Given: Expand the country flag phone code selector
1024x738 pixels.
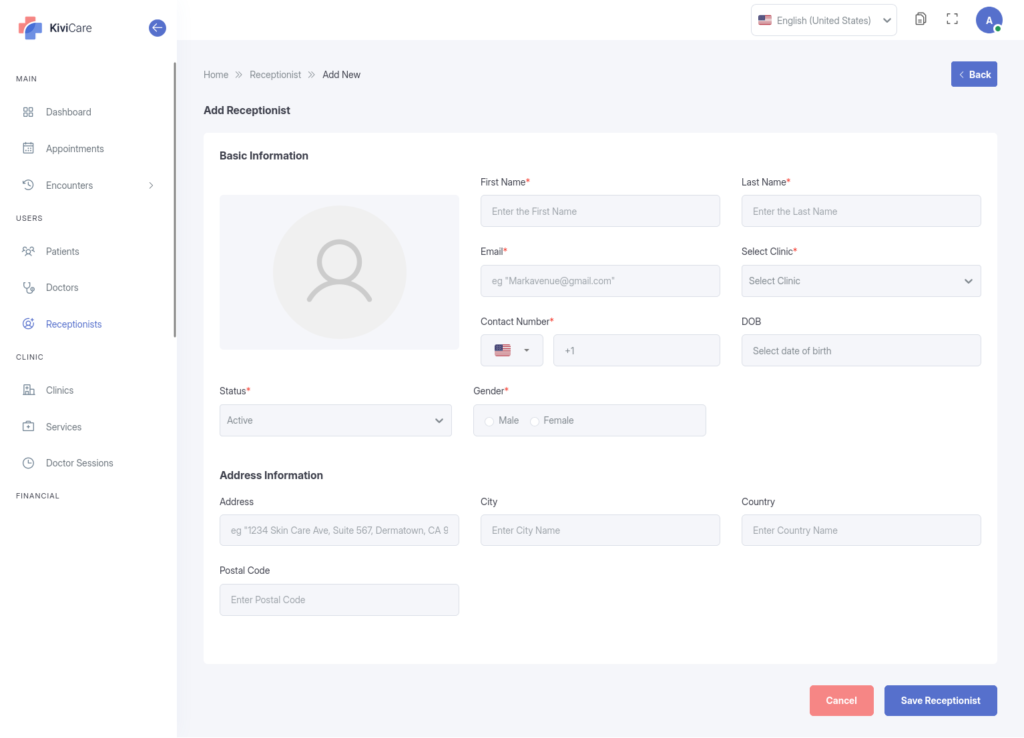Looking at the screenshot, I should point(511,351).
